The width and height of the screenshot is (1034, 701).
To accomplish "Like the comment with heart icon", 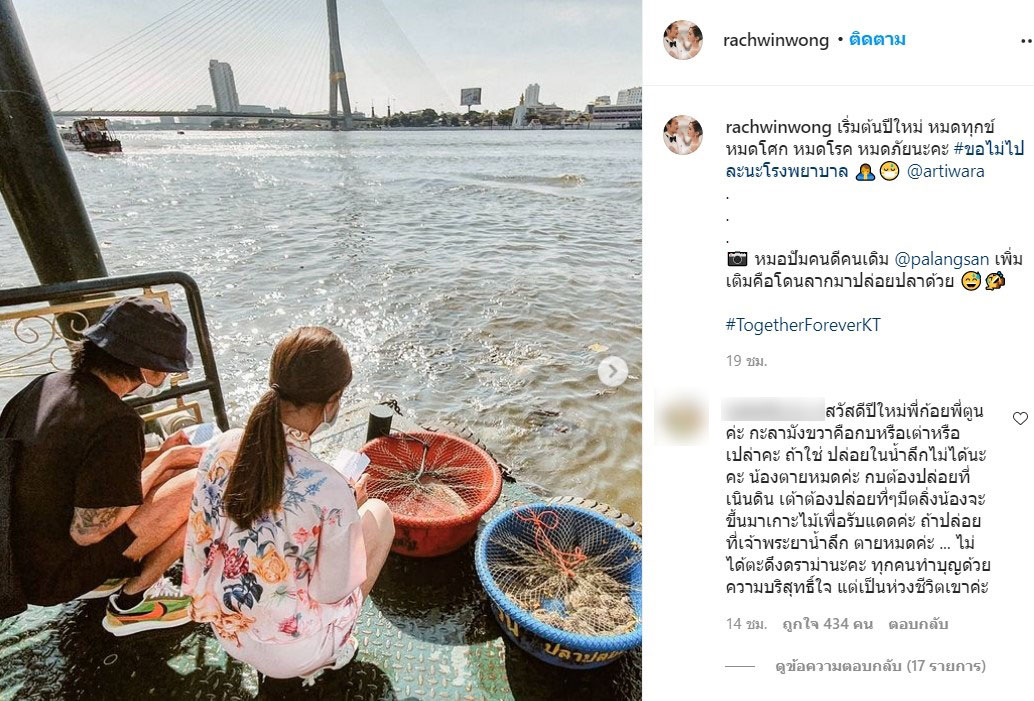I will pyautogui.click(x=1020, y=418).
